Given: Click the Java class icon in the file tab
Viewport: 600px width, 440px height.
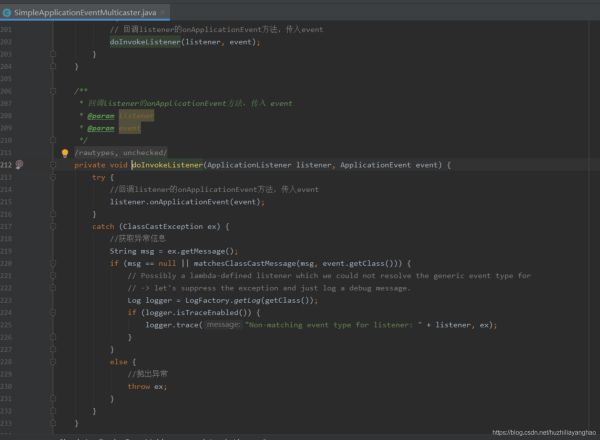Looking at the screenshot, I should click(8, 11).
